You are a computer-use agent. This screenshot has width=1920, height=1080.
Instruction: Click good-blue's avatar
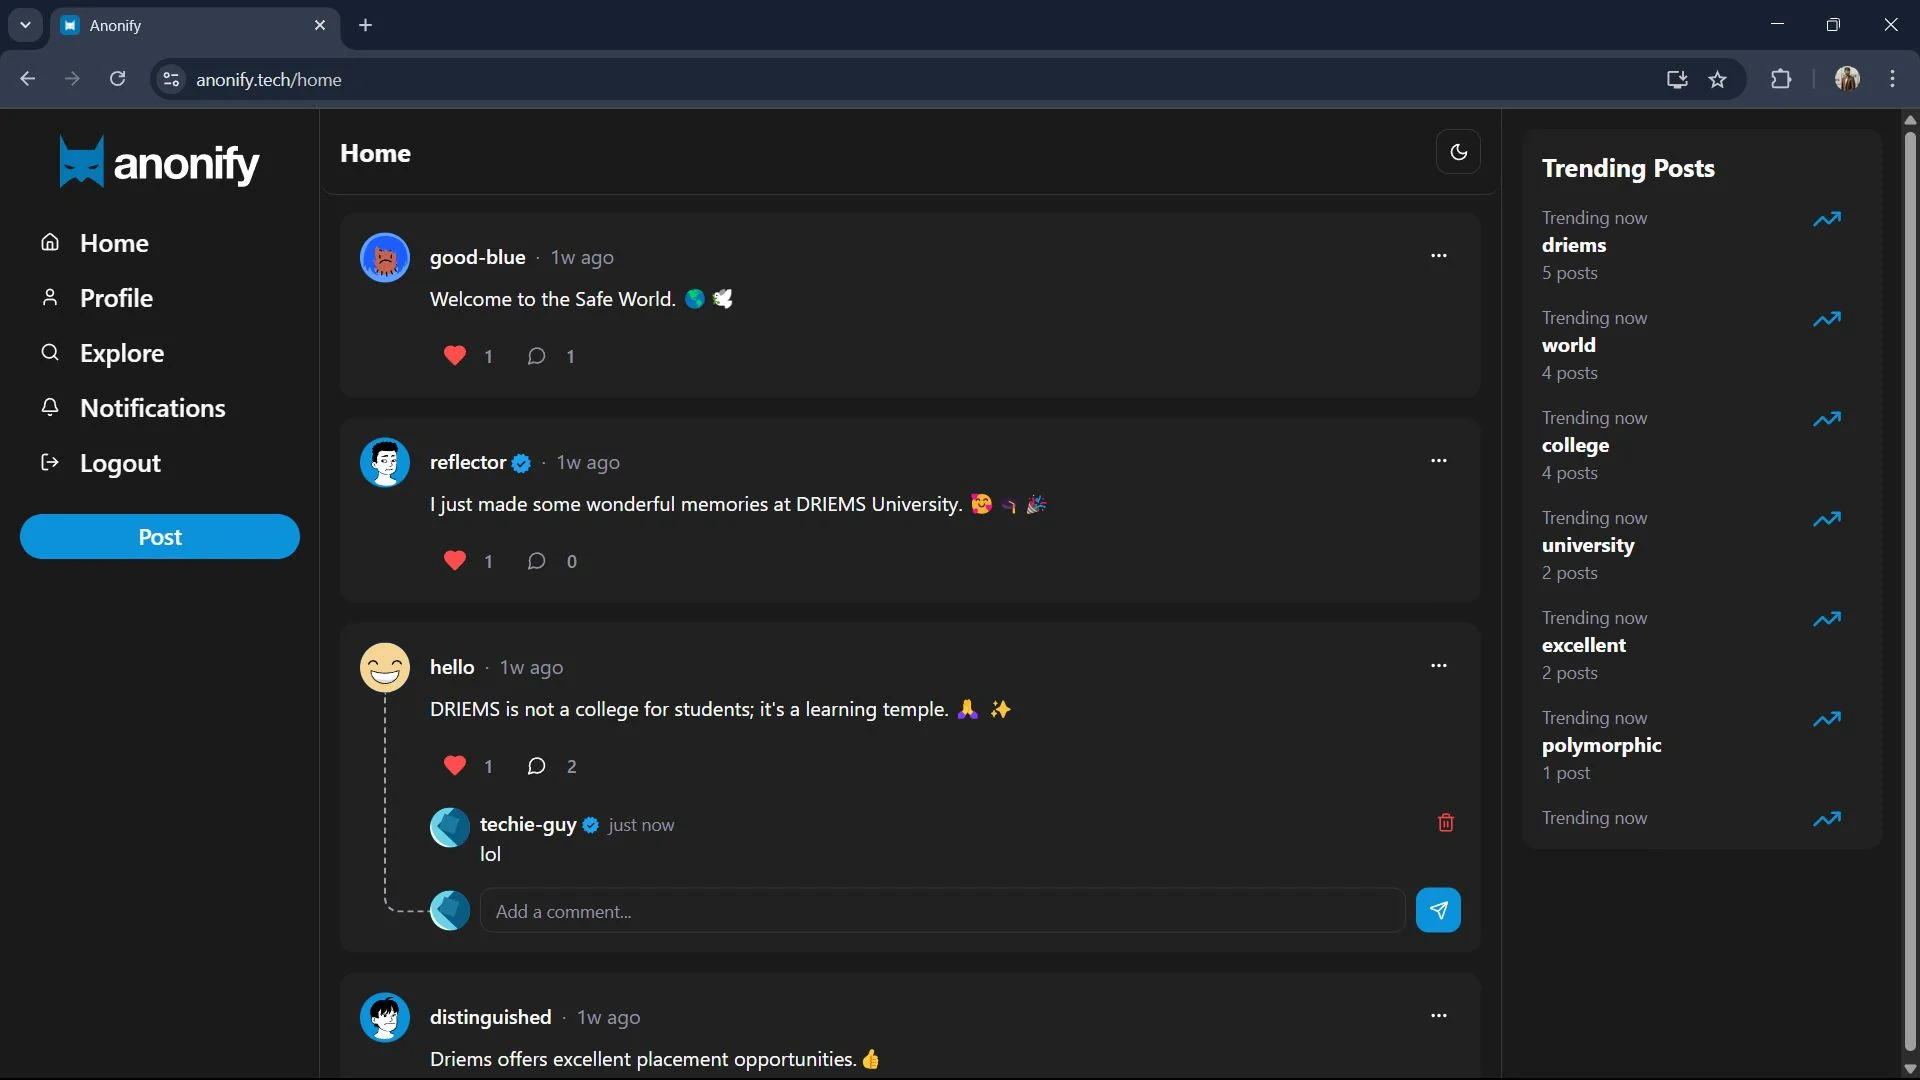385,257
